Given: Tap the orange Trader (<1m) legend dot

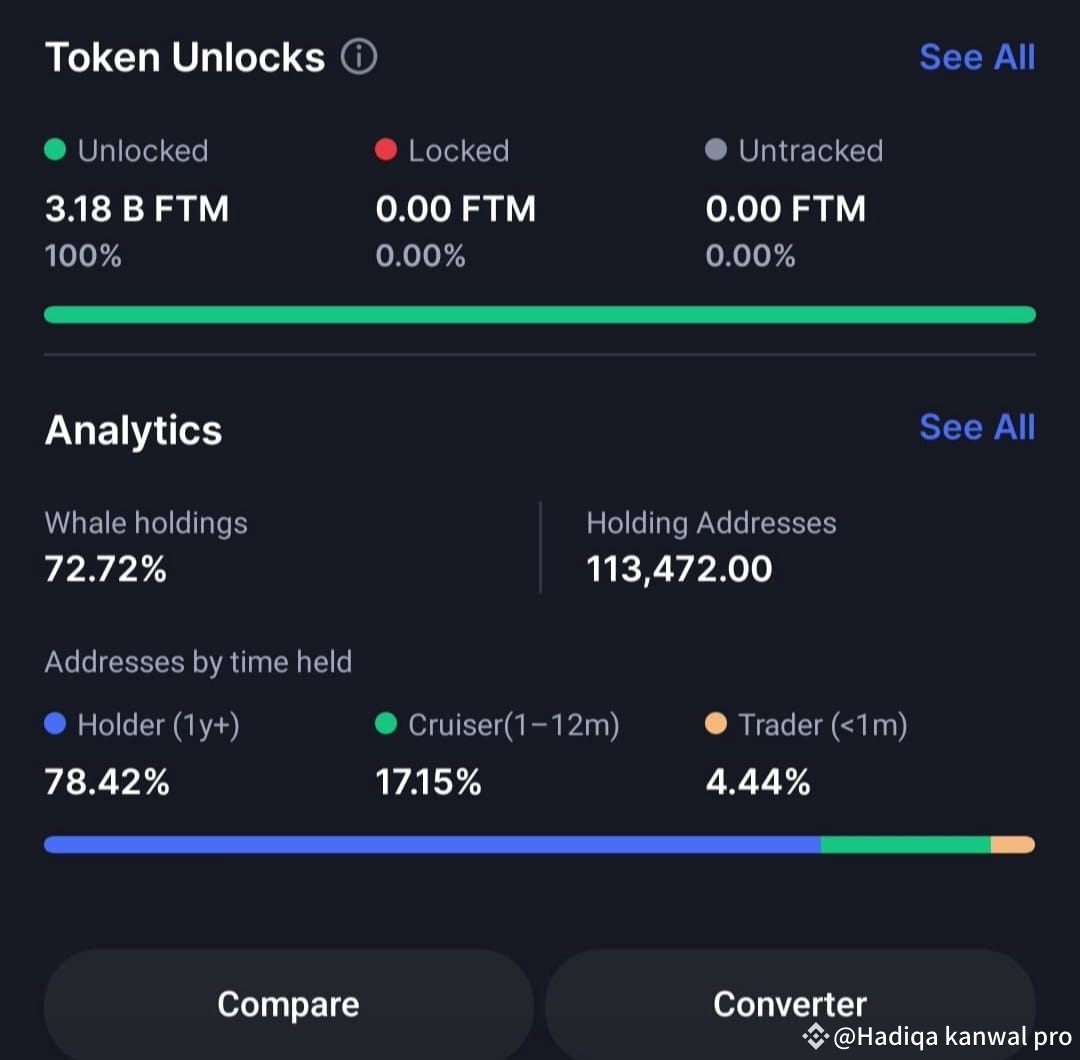Looking at the screenshot, I should click(x=716, y=724).
